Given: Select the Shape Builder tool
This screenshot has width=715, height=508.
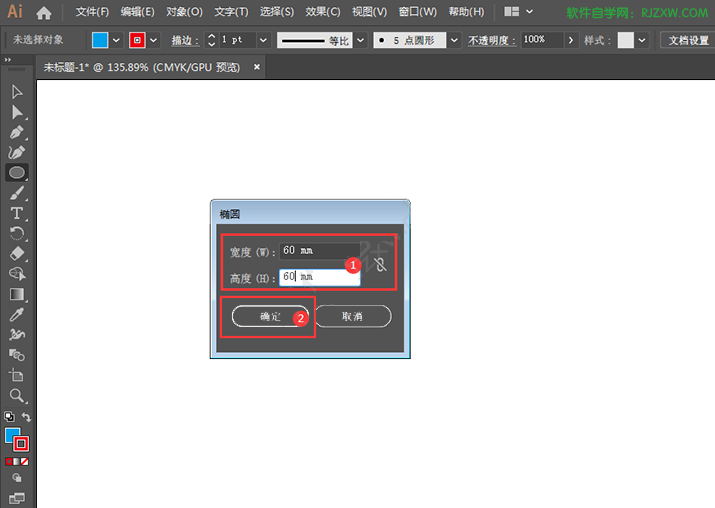Looking at the screenshot, I should coord(17,274).
